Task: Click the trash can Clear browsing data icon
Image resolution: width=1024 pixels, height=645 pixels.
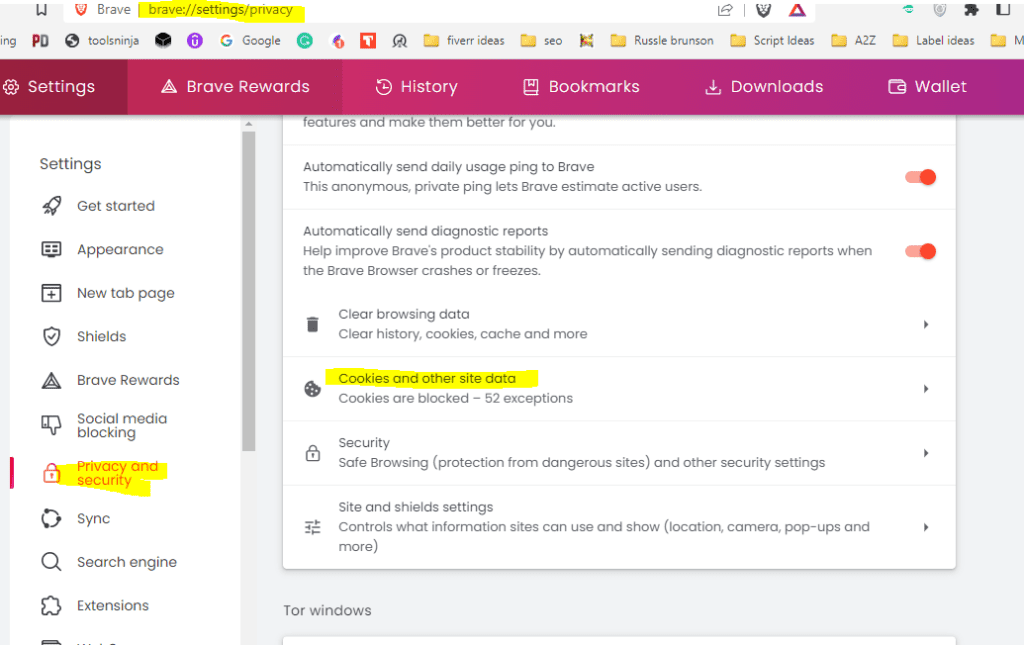Action: [313, 324]
